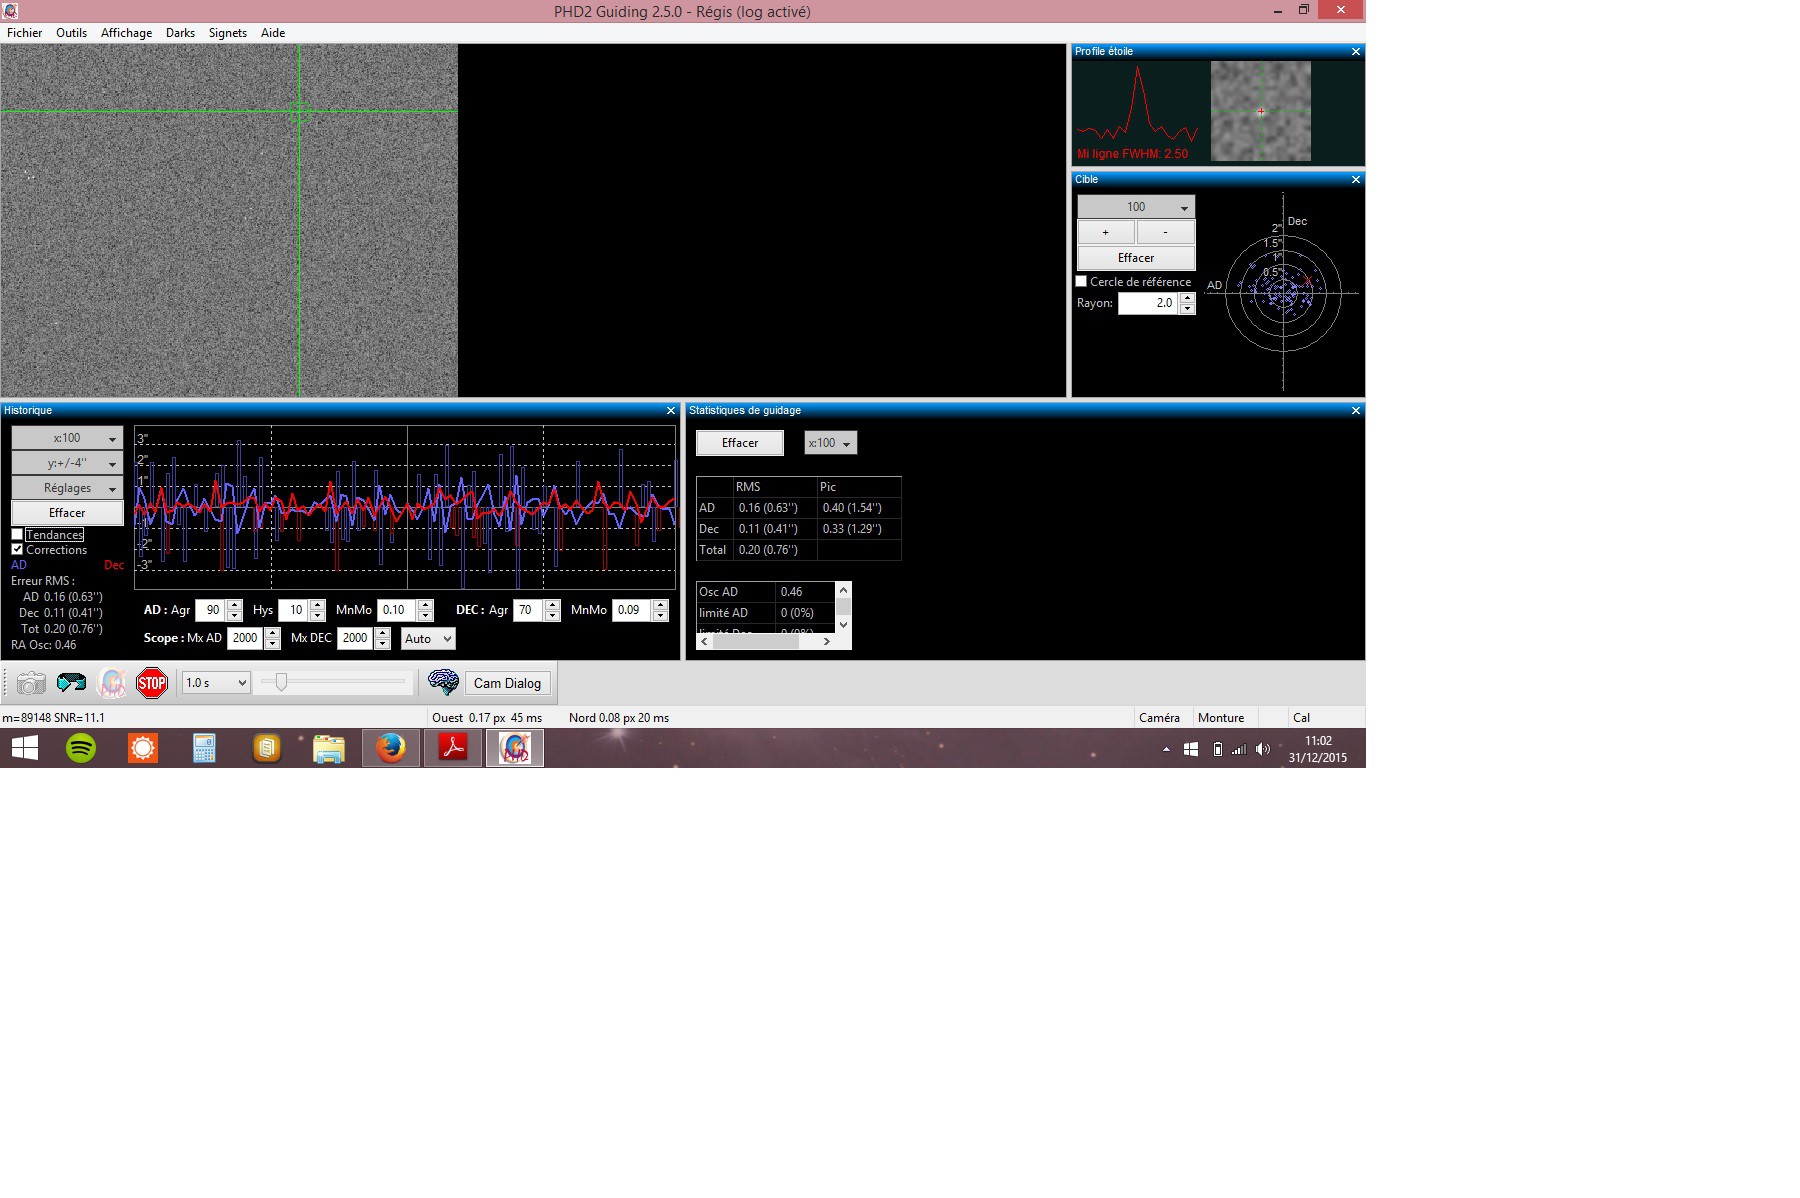The image size is (1800, 1198).
Task: Open the 1.0 s exposure dropdown
Action: tap(216, 683)
